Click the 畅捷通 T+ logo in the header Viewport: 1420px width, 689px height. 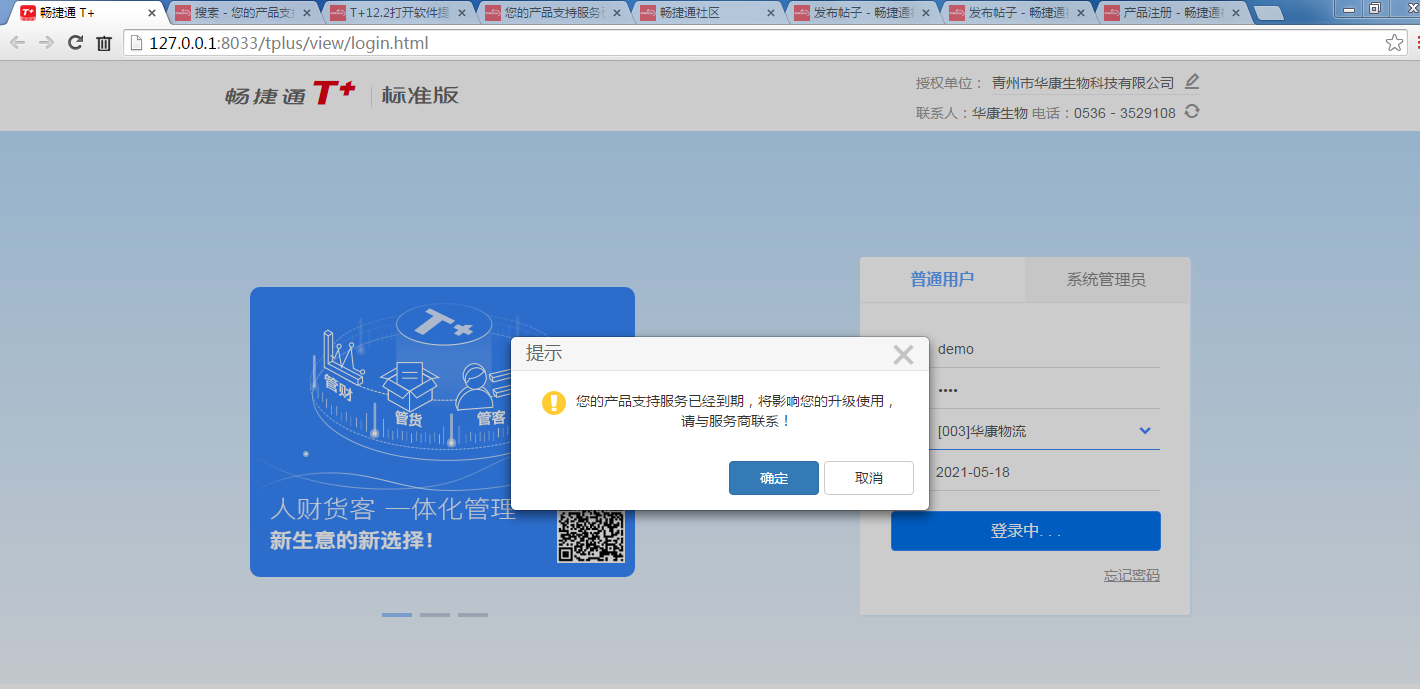pos(290,95)
